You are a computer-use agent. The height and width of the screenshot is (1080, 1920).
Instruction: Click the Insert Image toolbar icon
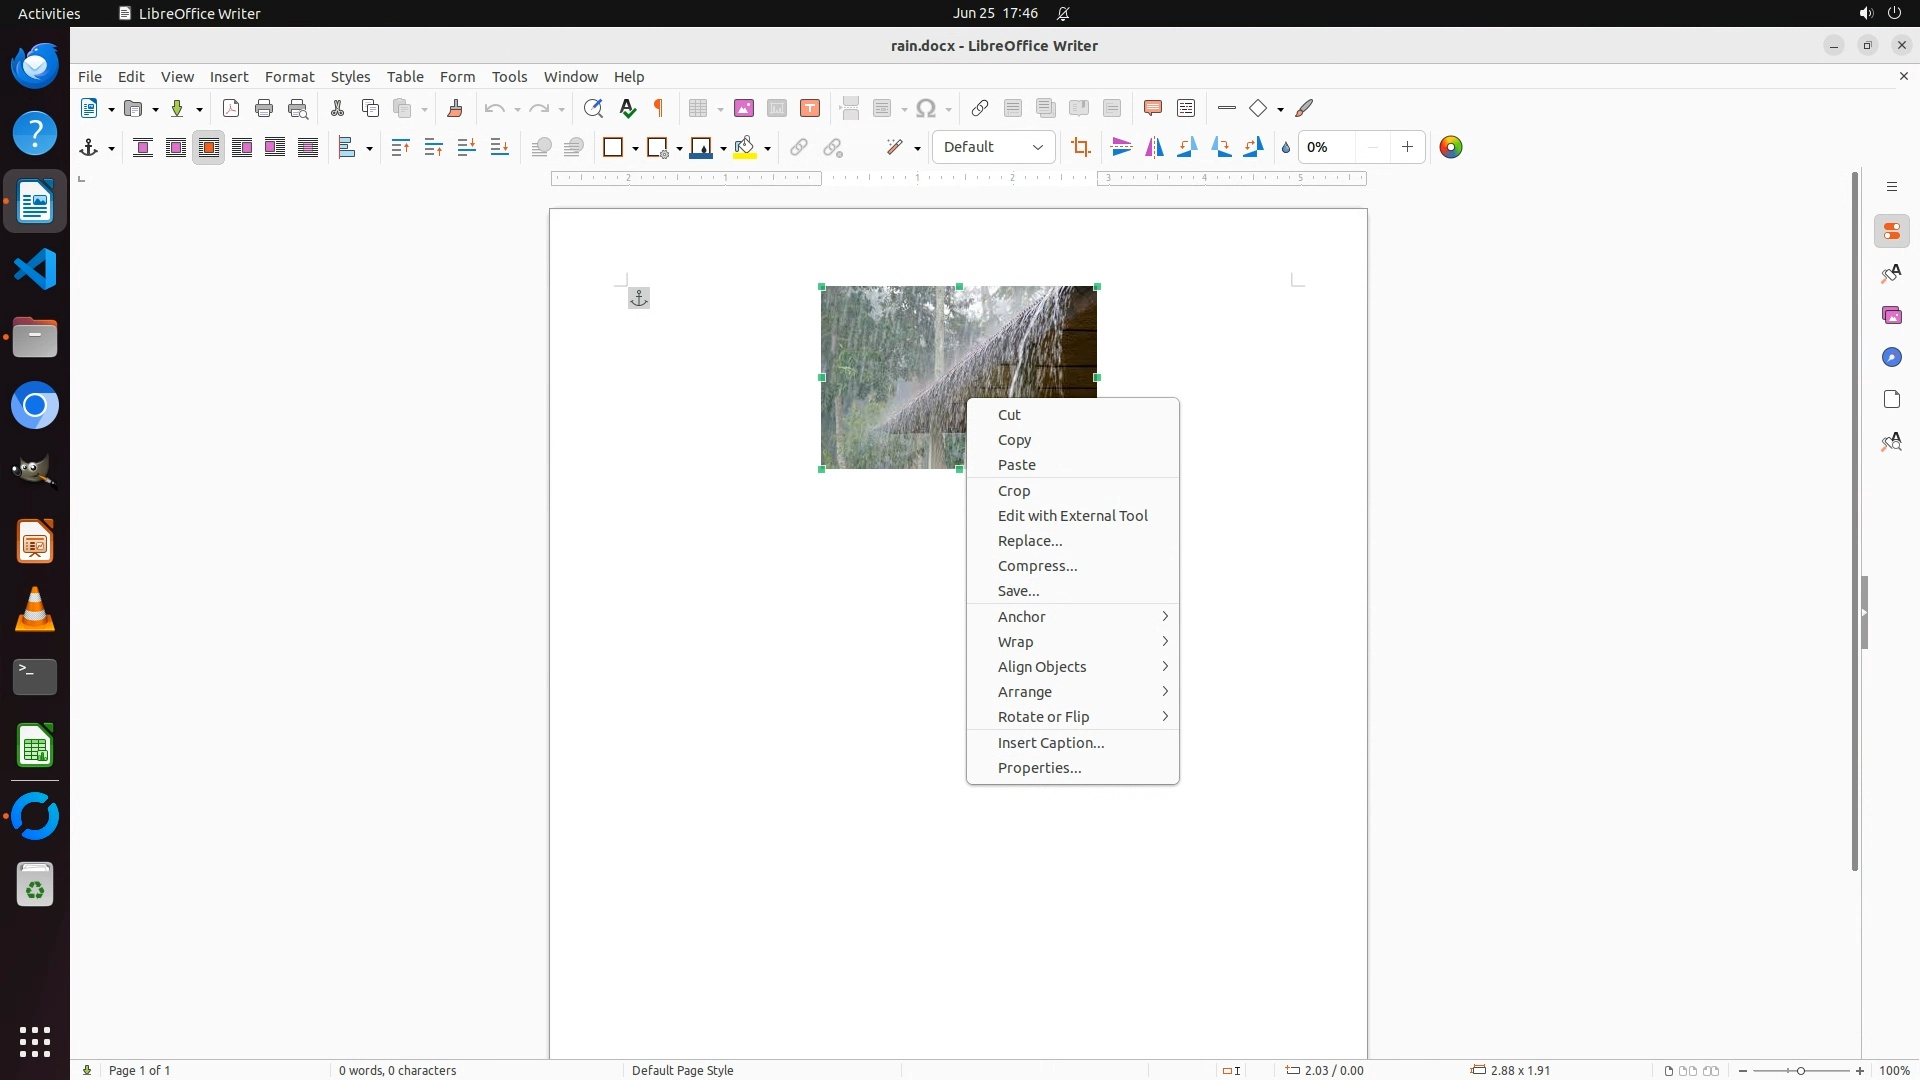tap(744, 109)
